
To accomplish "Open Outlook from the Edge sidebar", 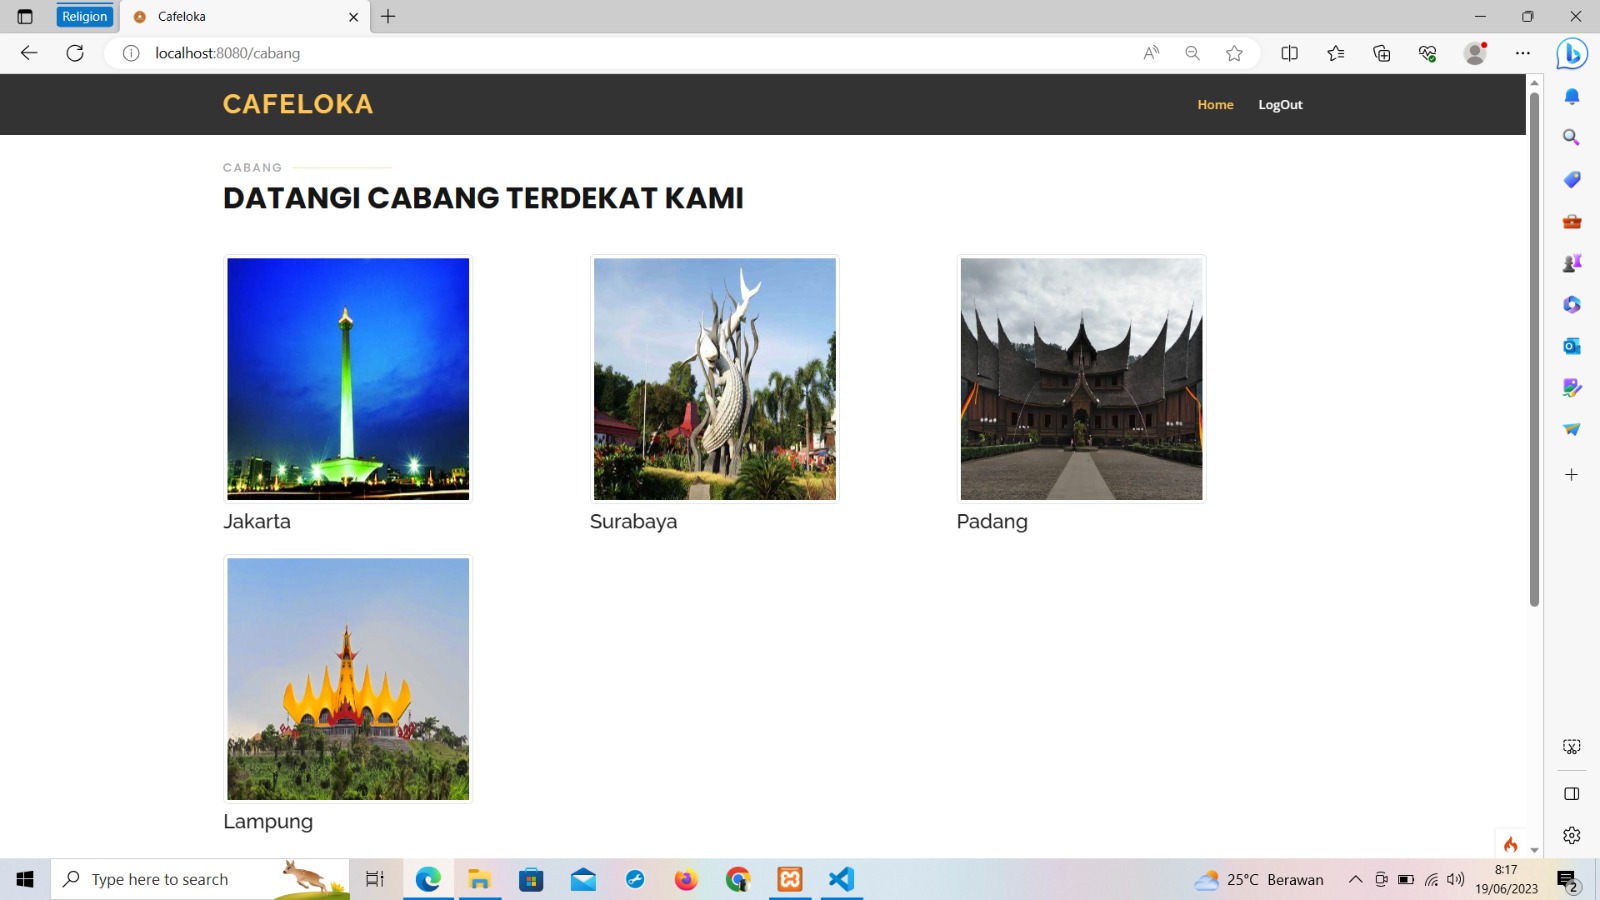I will 1571,346.
